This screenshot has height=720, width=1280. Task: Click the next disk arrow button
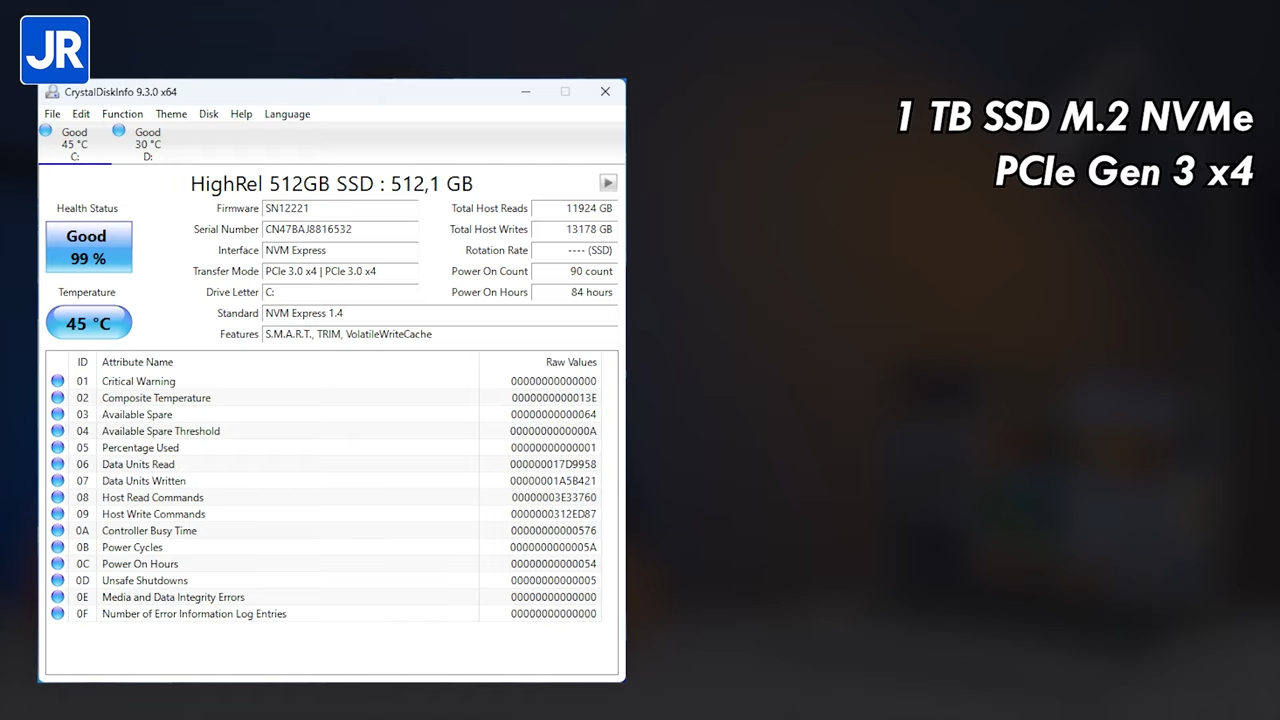tap(608, 183)
